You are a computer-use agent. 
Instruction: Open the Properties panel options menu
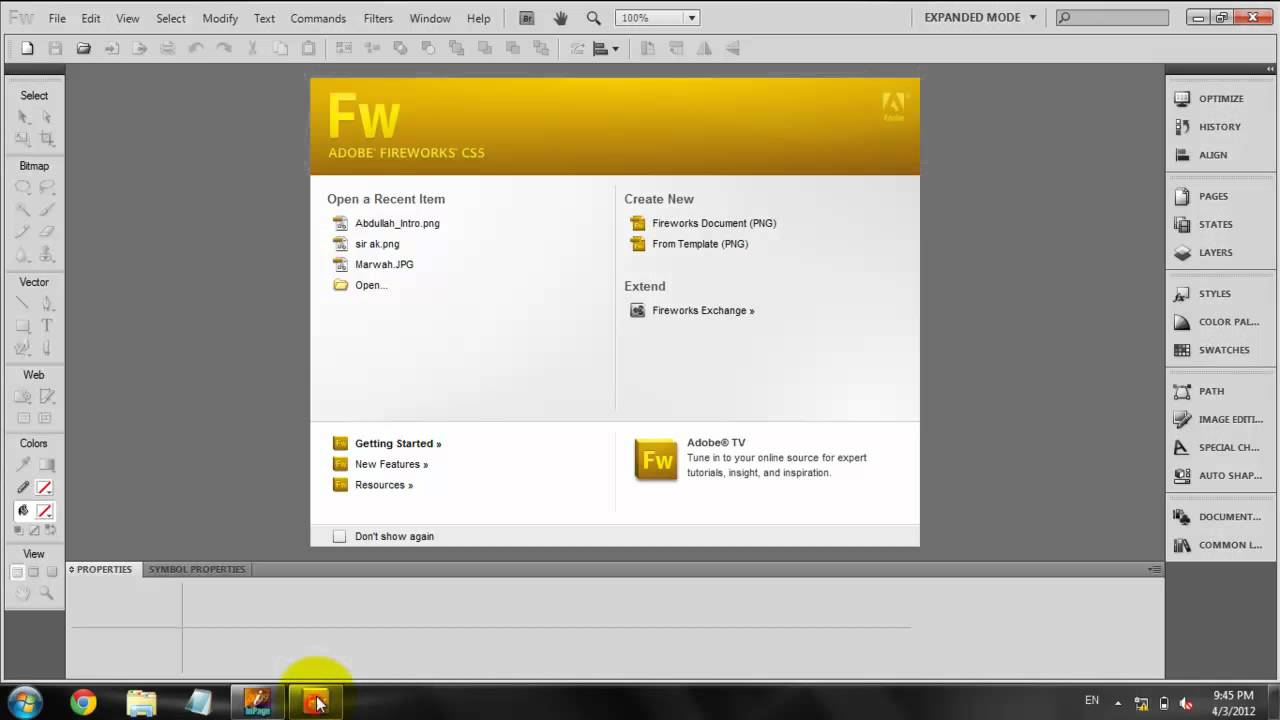tap(1155, 569)
